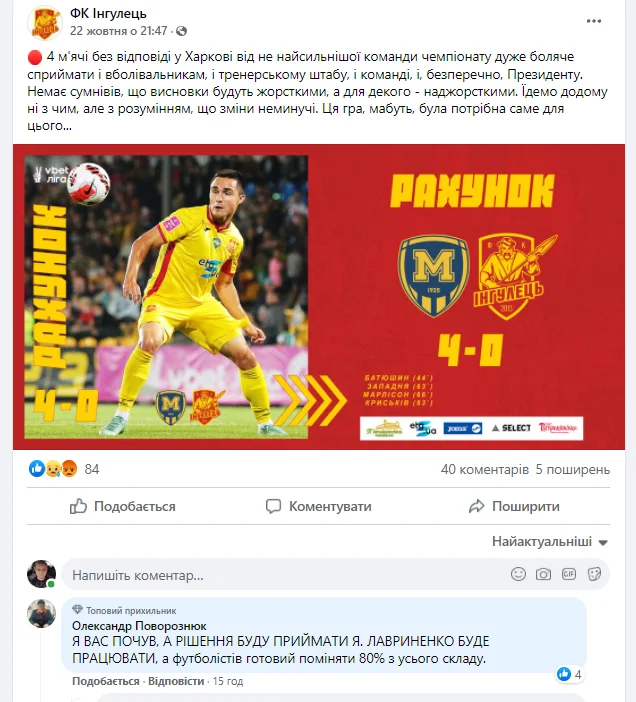Click the globe public-visibility icon
This screenshot has width=636, height=702.
(181, 31)
